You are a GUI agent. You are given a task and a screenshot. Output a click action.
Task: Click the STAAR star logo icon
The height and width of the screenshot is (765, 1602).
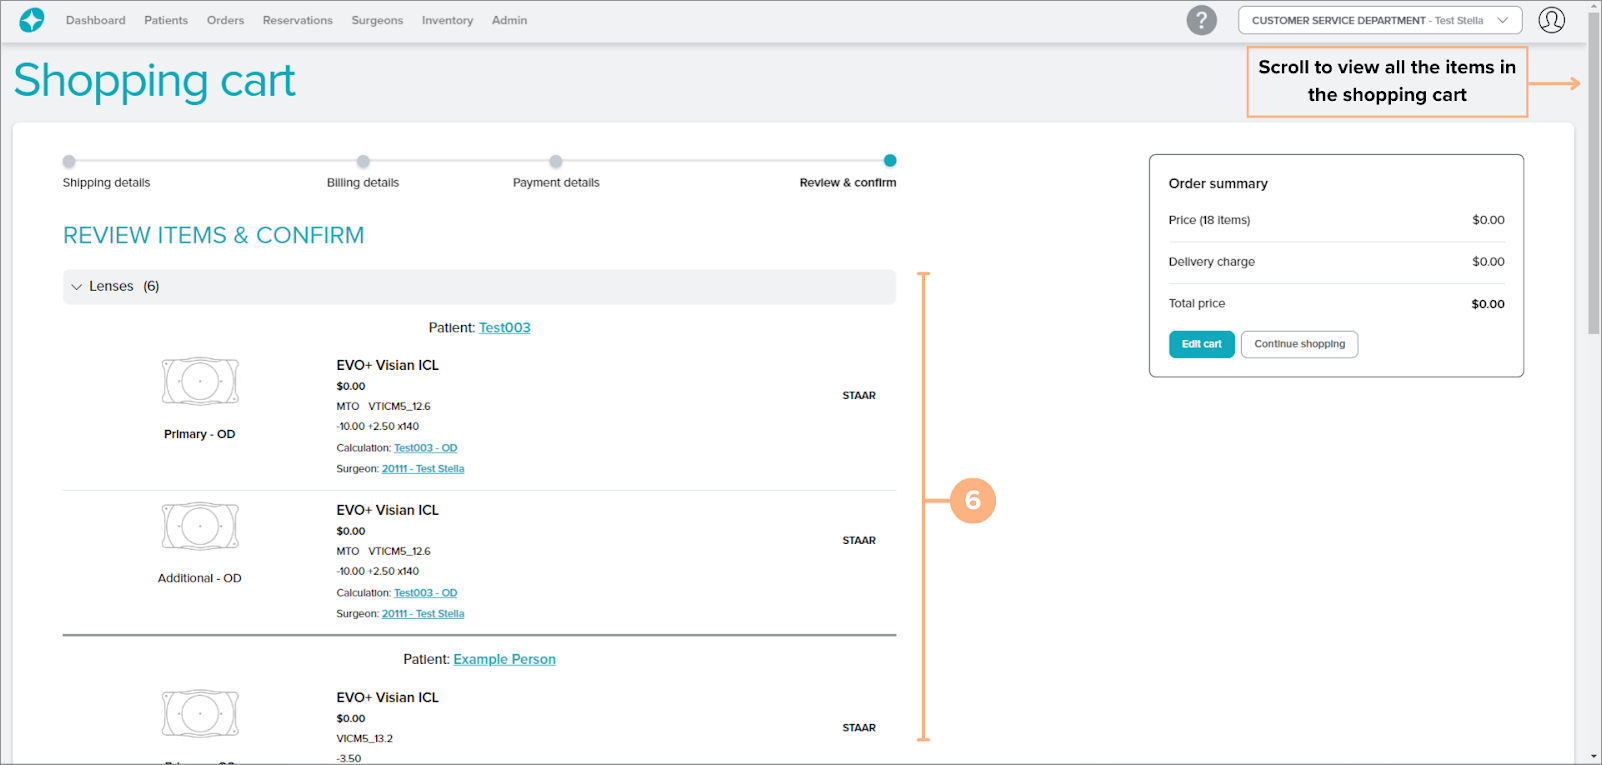(32, 20)
